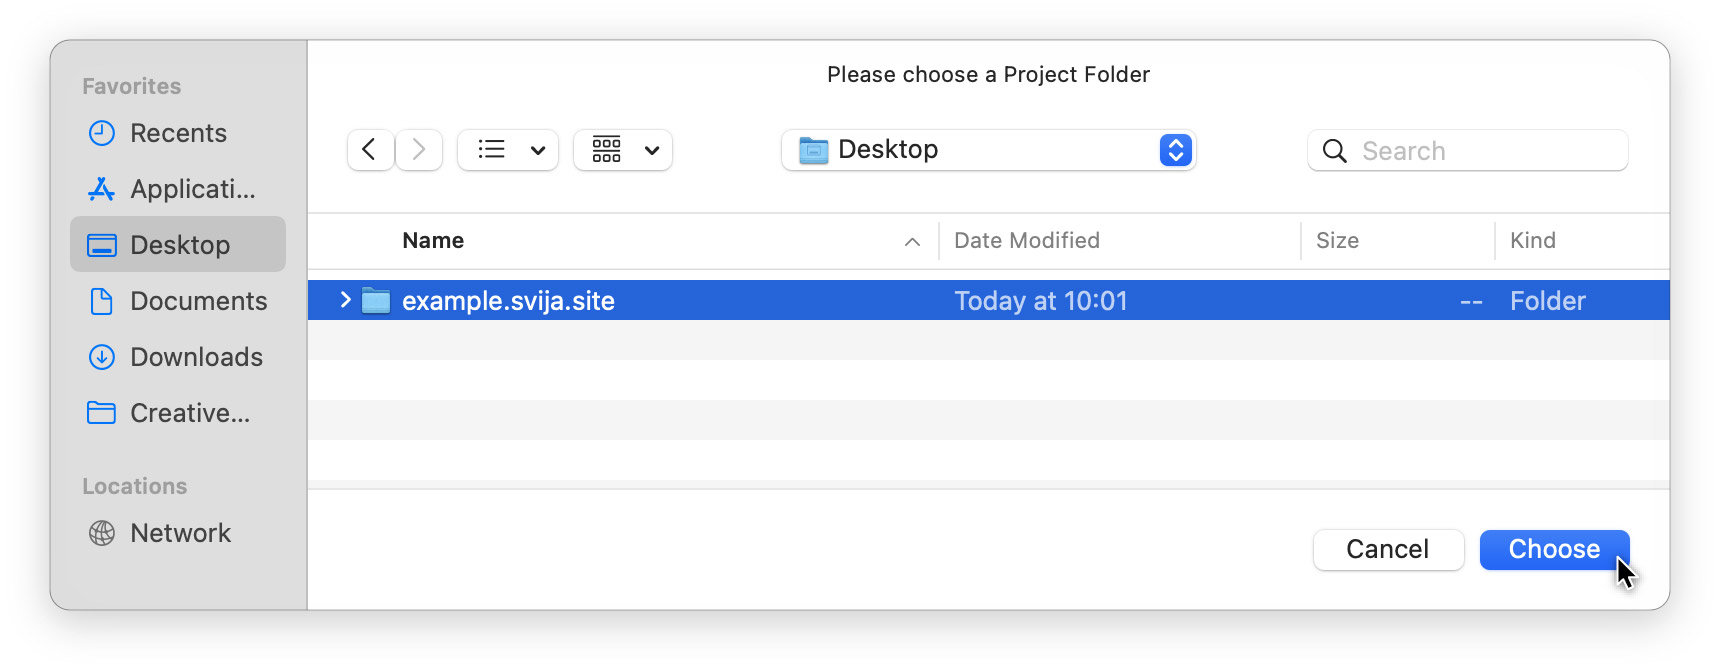Open the grouping options dropdown arrow
The width and height of the screenshot is (1720, 670).
652,151
